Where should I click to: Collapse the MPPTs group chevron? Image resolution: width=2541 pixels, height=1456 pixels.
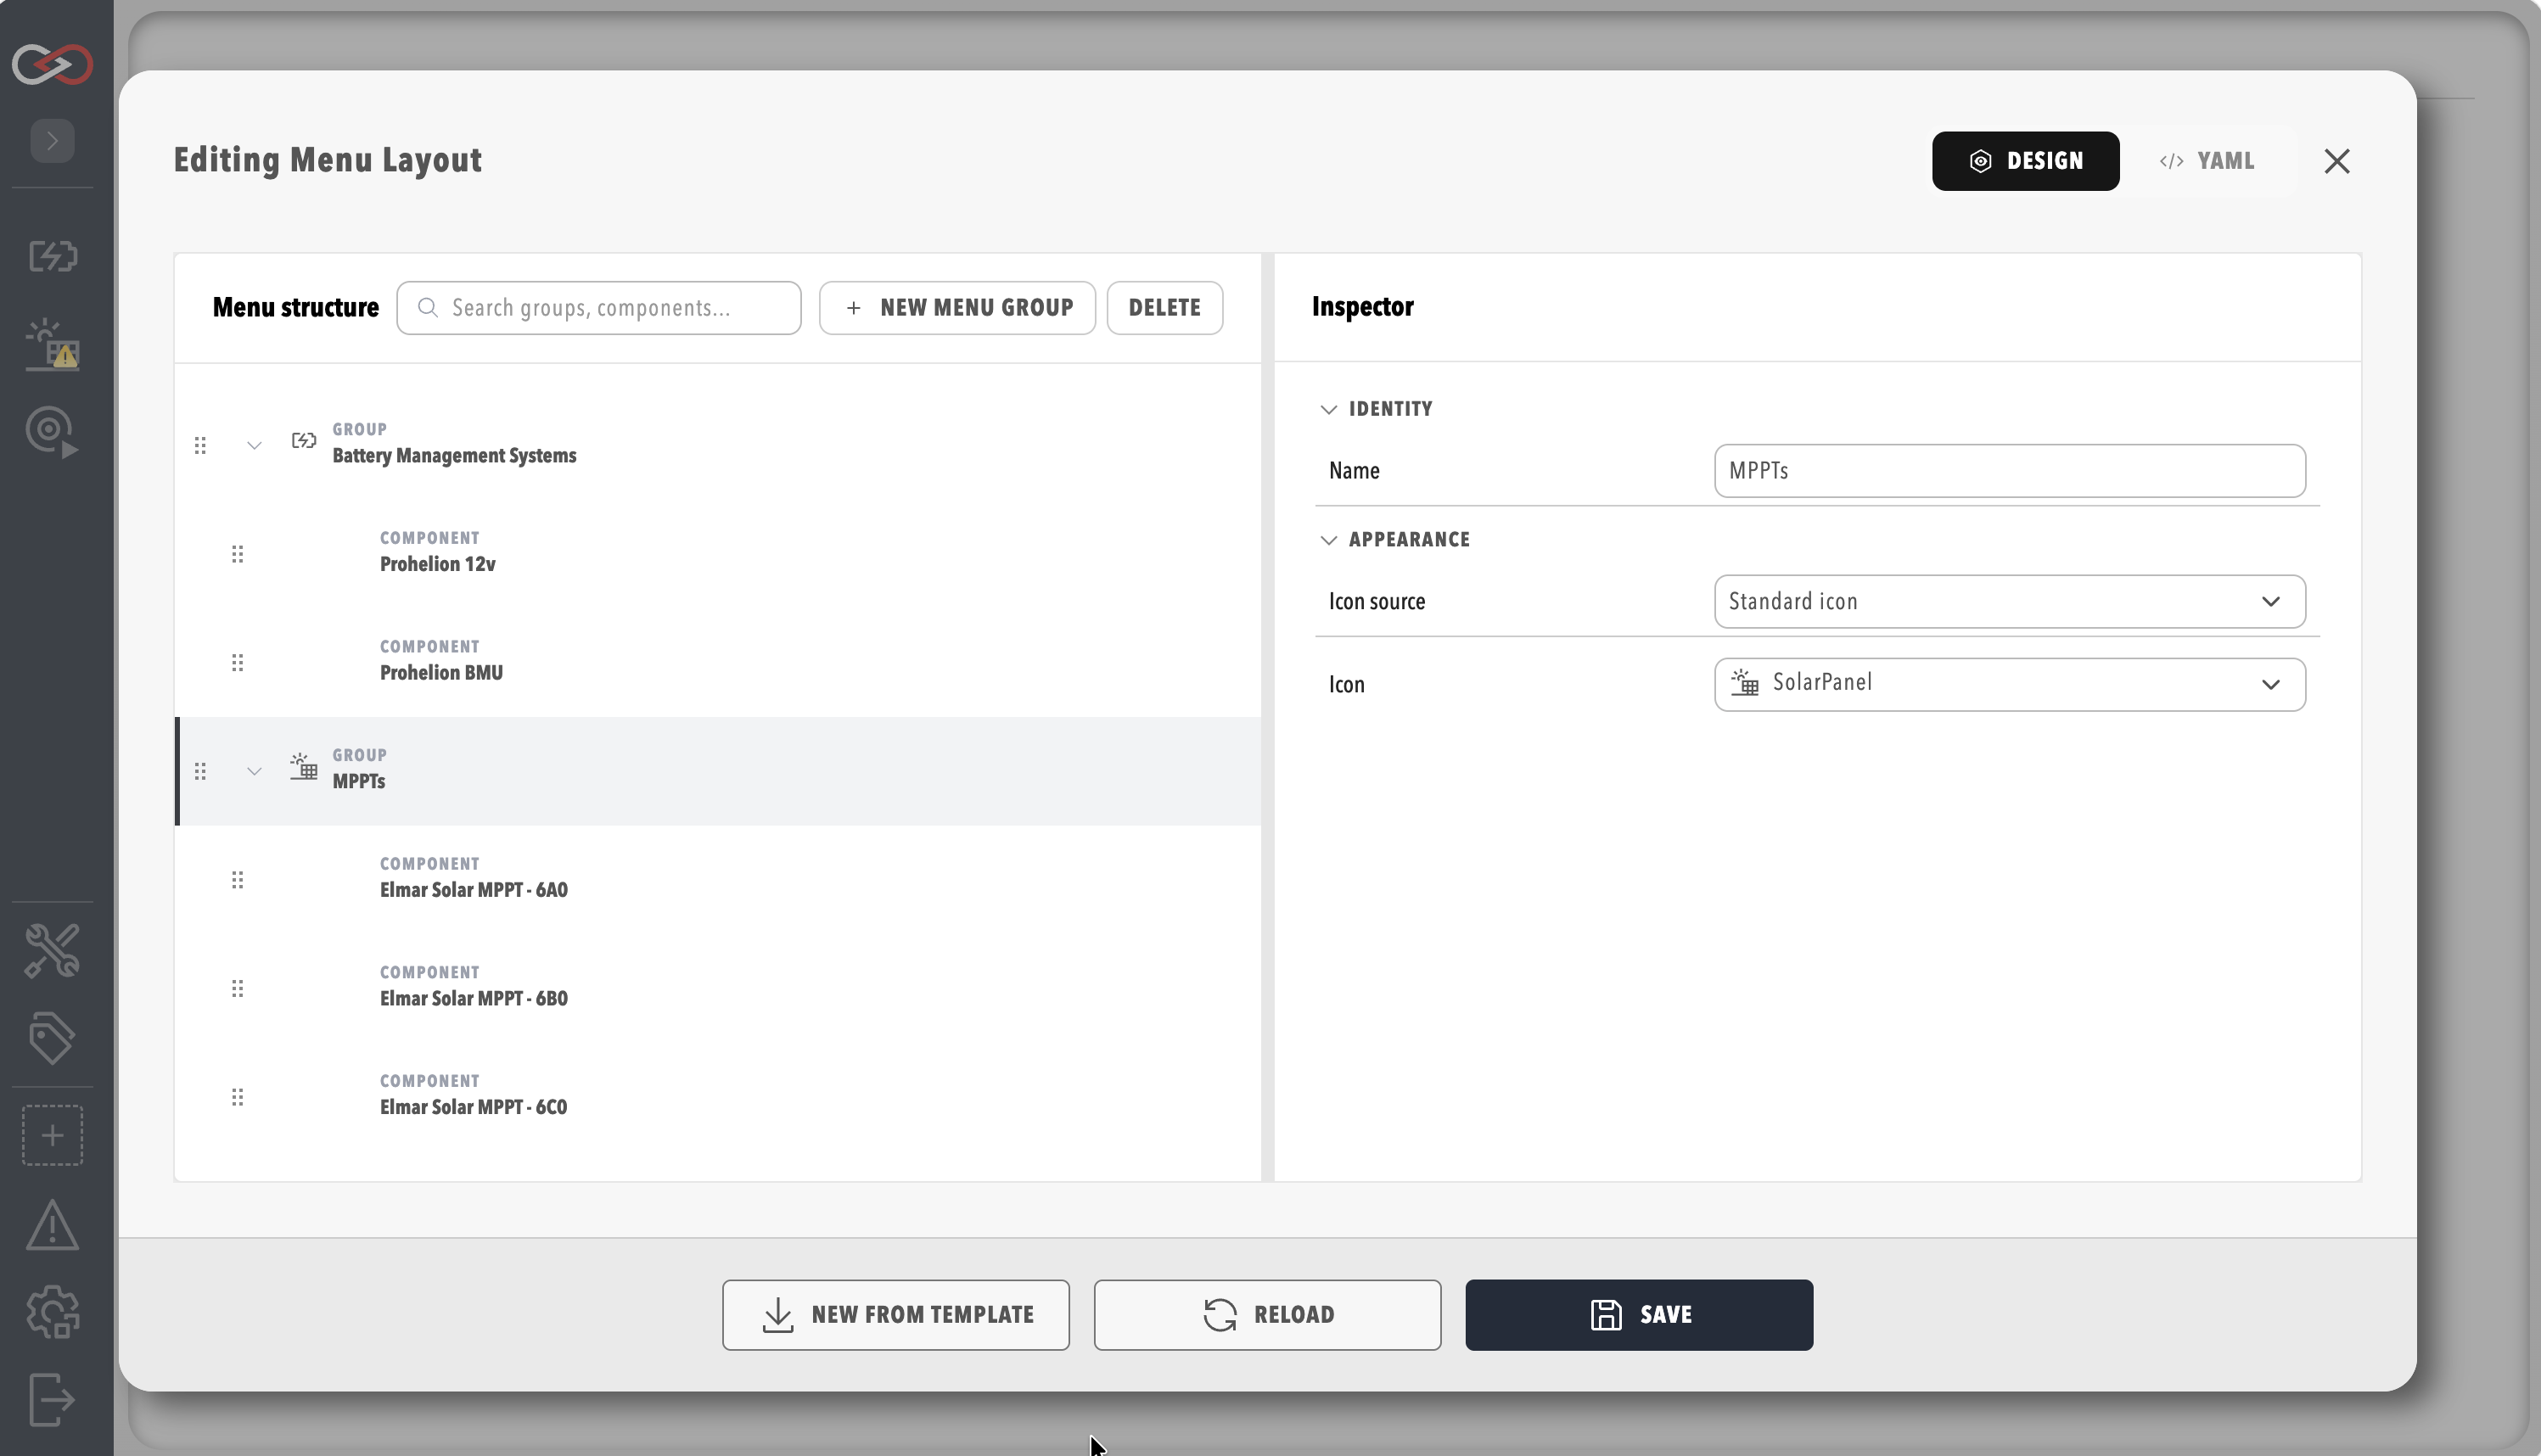pos(254,771)
